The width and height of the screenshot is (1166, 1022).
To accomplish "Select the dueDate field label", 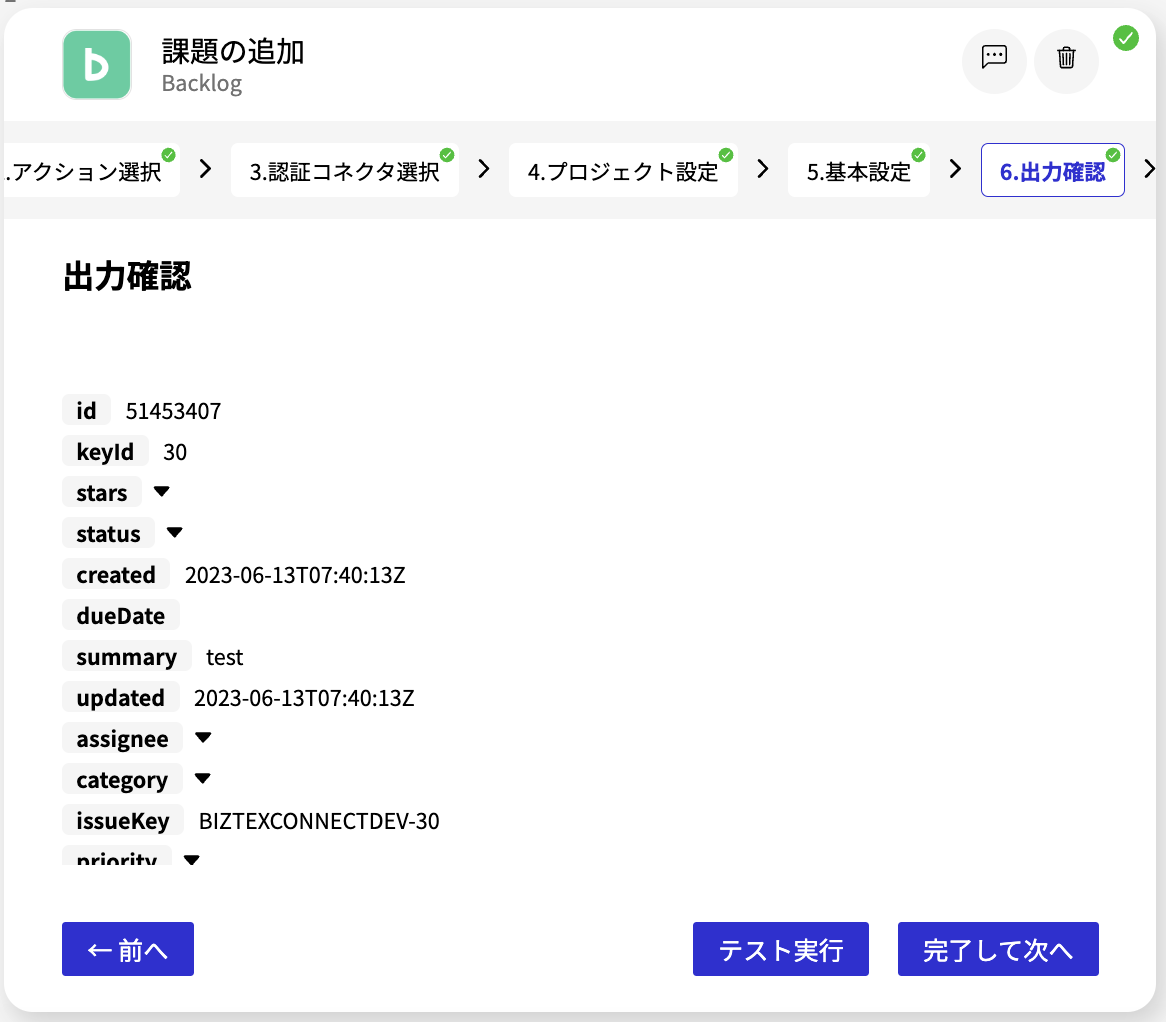I will tap(120, 615).
